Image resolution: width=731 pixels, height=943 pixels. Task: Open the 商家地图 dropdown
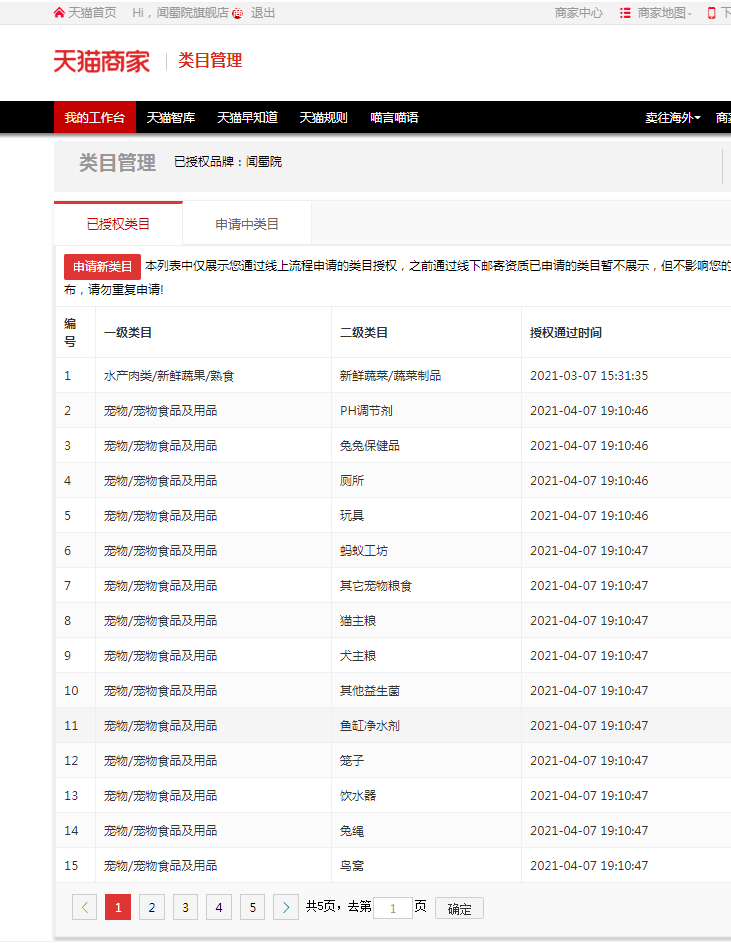pyautogui.click(x=665, y=13)
